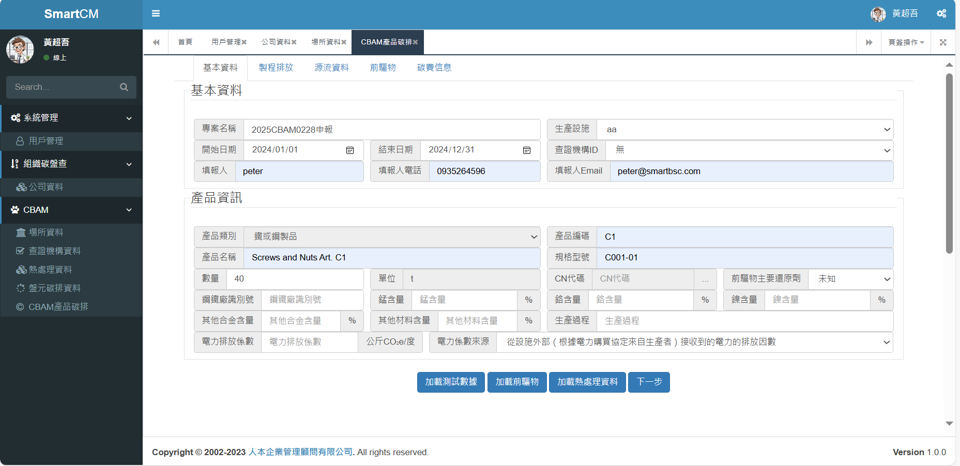Close the CBAM產品碳排 tab

416,43
